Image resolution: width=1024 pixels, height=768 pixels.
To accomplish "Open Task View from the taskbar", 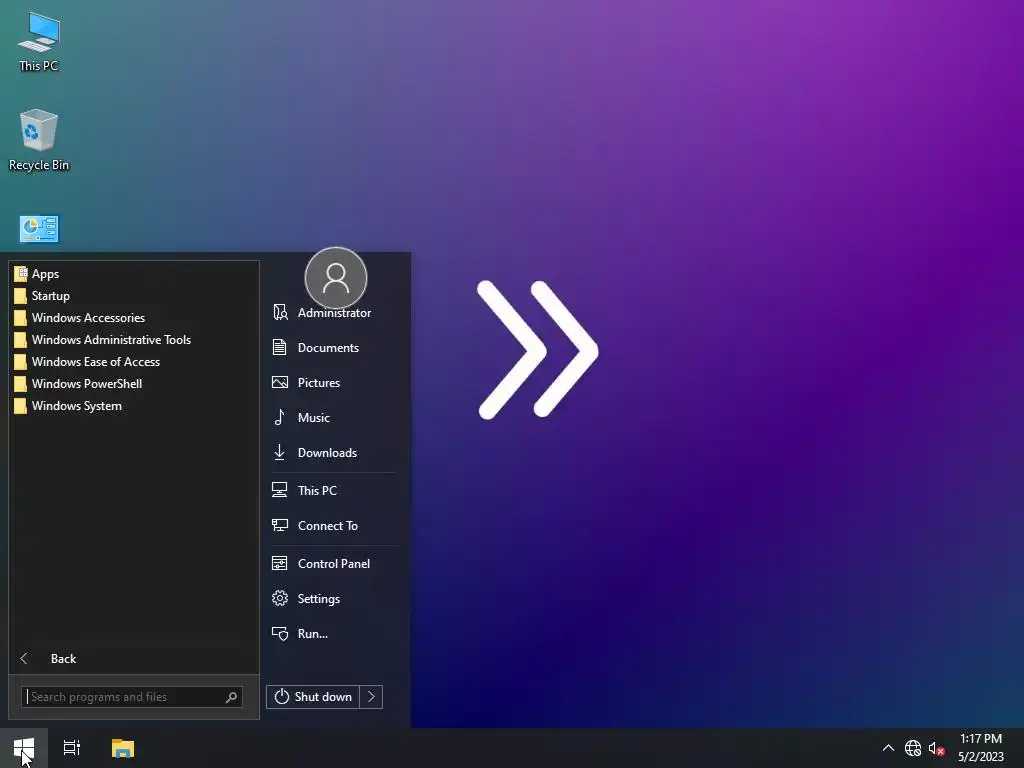I will pos(72,748).
